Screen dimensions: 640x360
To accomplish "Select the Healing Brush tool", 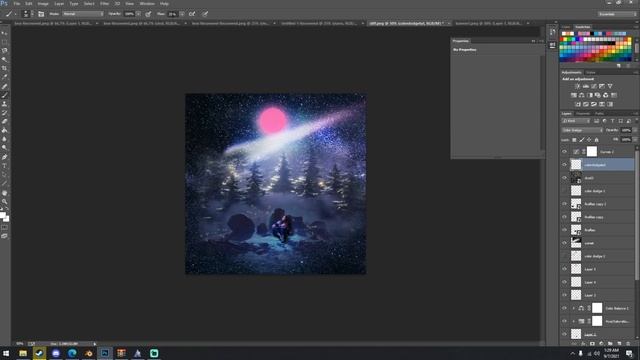I will (4, 86).
